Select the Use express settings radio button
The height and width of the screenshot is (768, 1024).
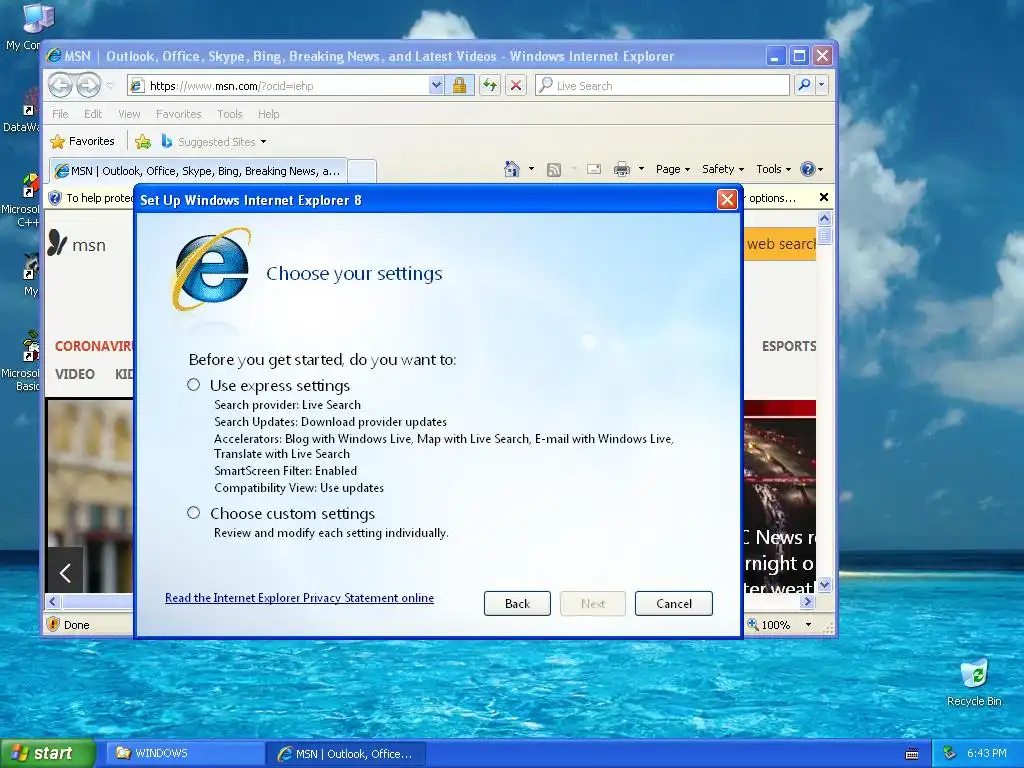coord(193,385)
